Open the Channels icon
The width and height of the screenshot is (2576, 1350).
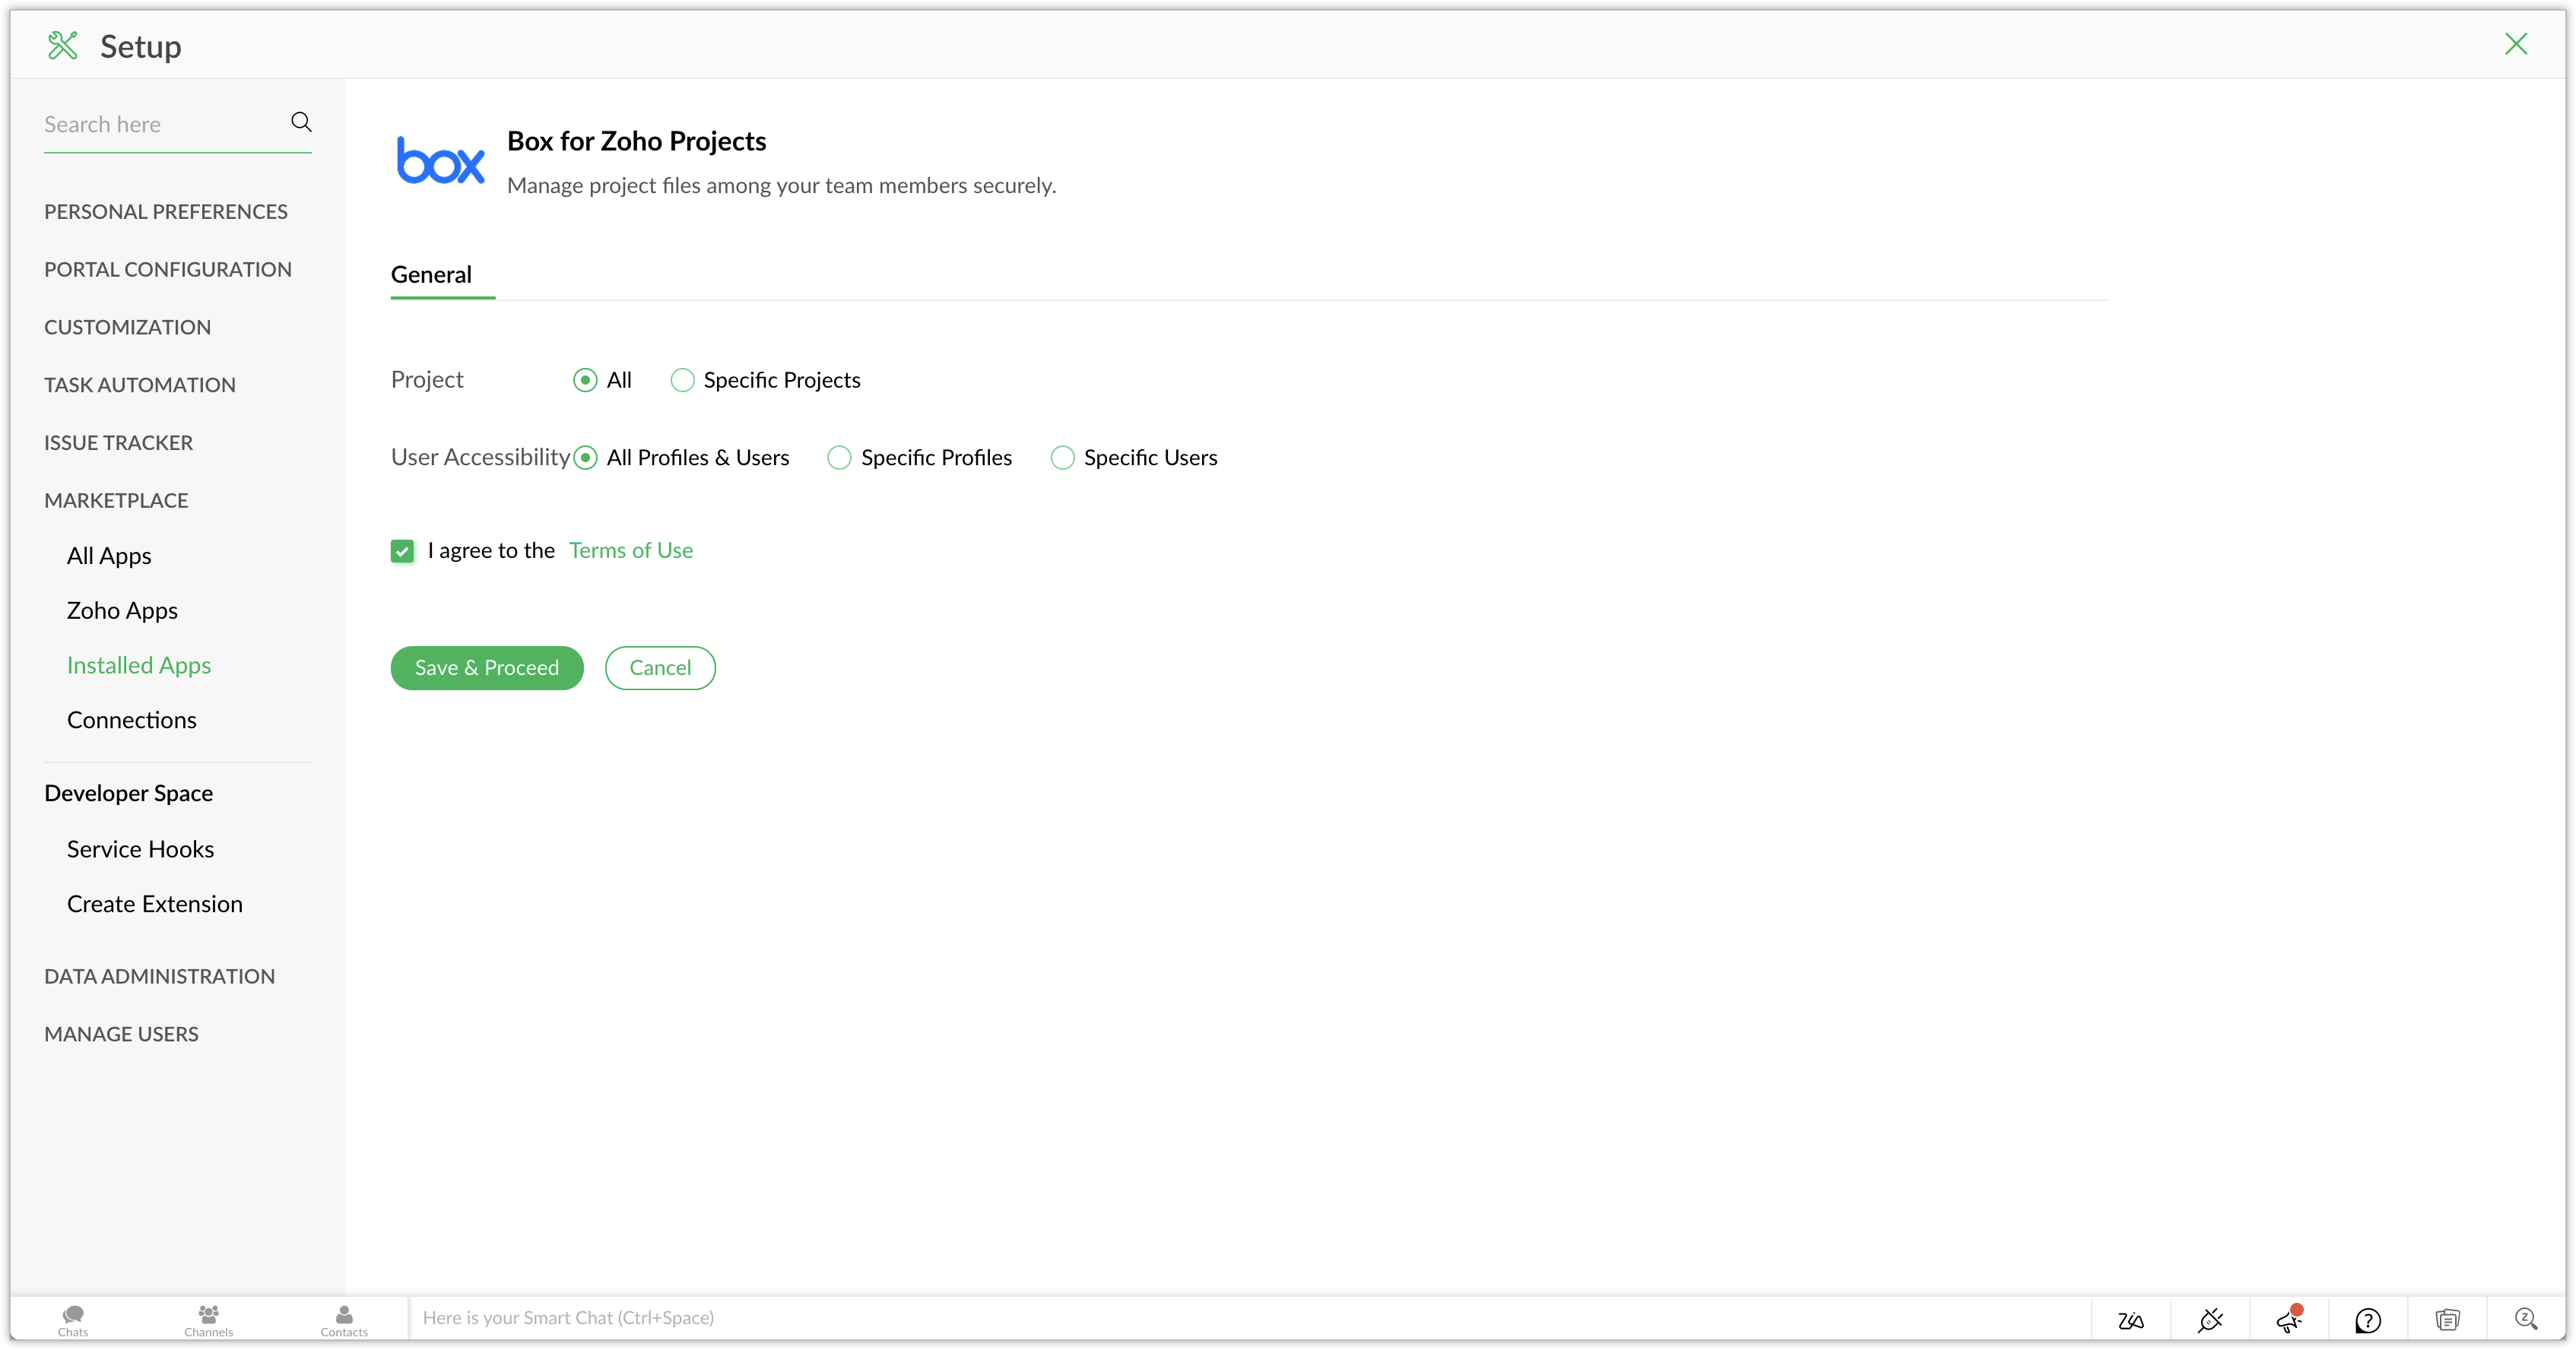[208, 1319]
